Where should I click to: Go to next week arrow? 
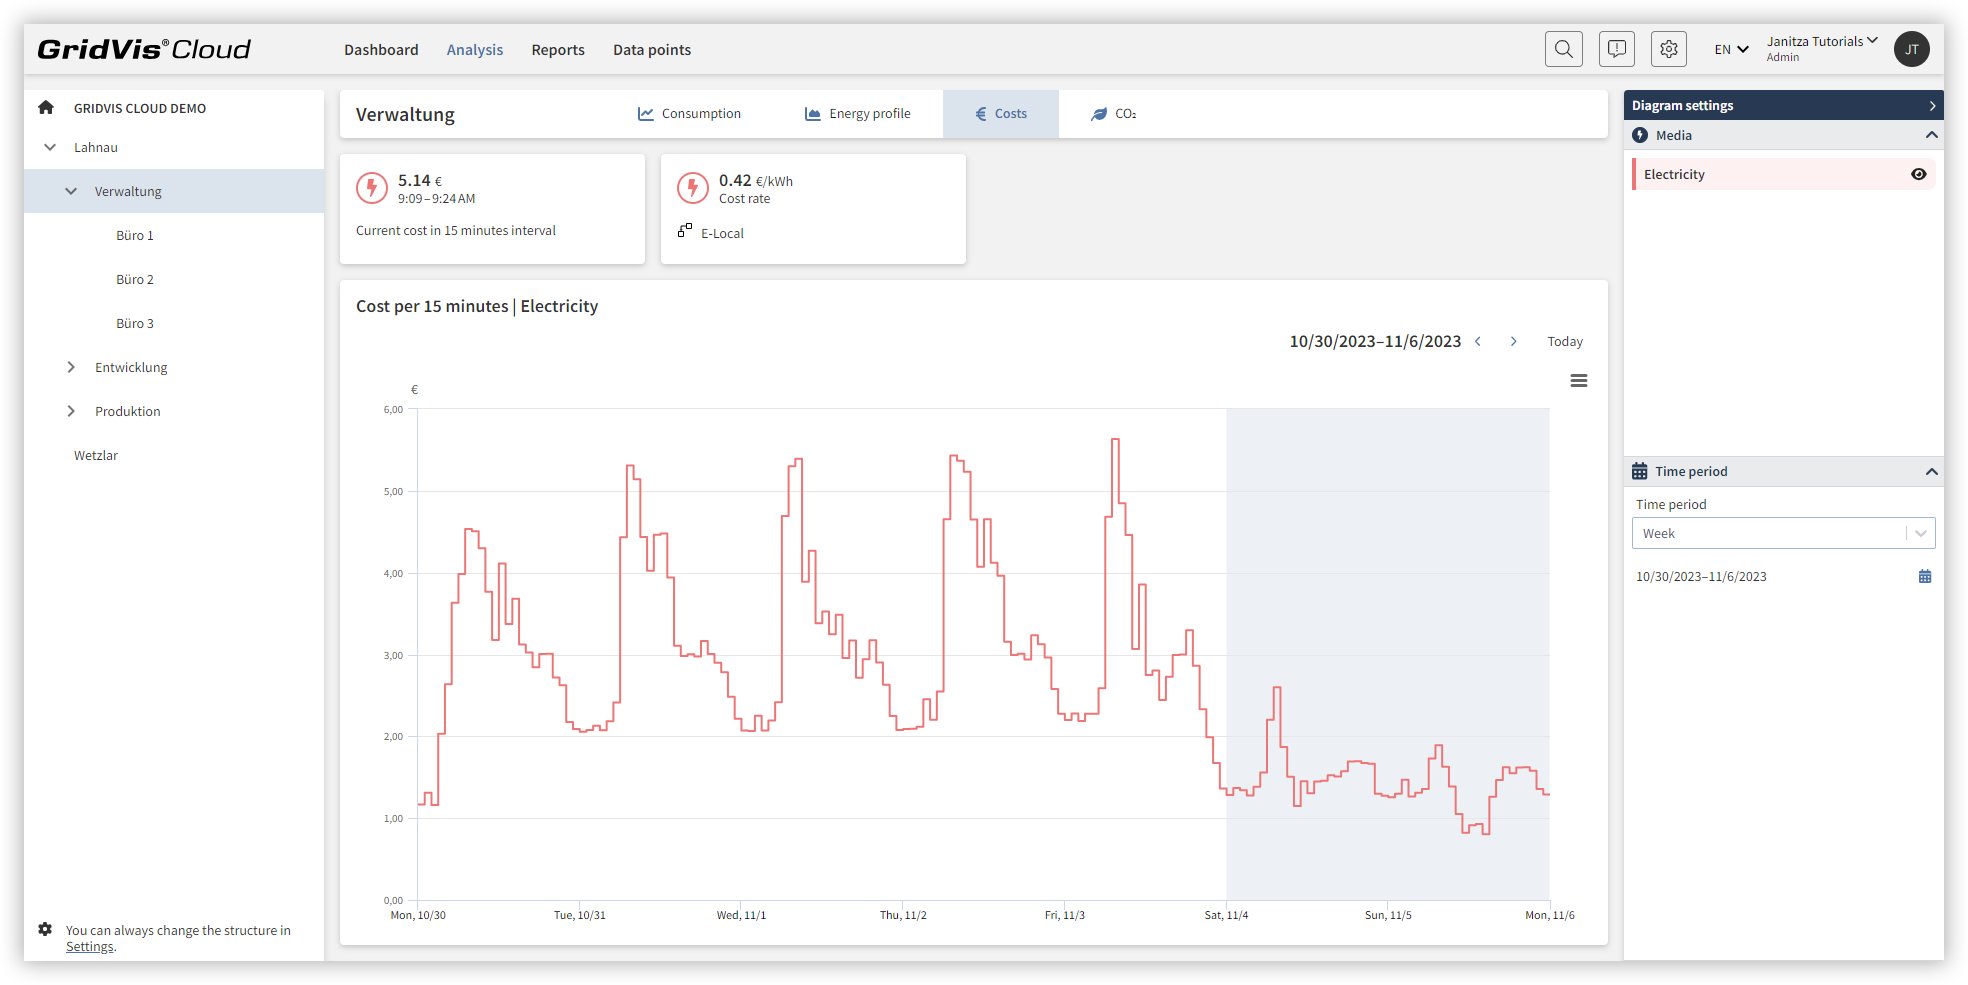pos(1514,341)
